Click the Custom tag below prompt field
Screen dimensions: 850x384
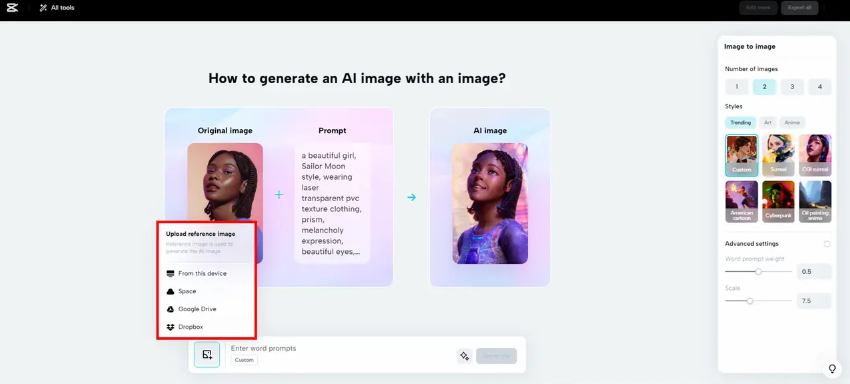click(x=244, y=360)
